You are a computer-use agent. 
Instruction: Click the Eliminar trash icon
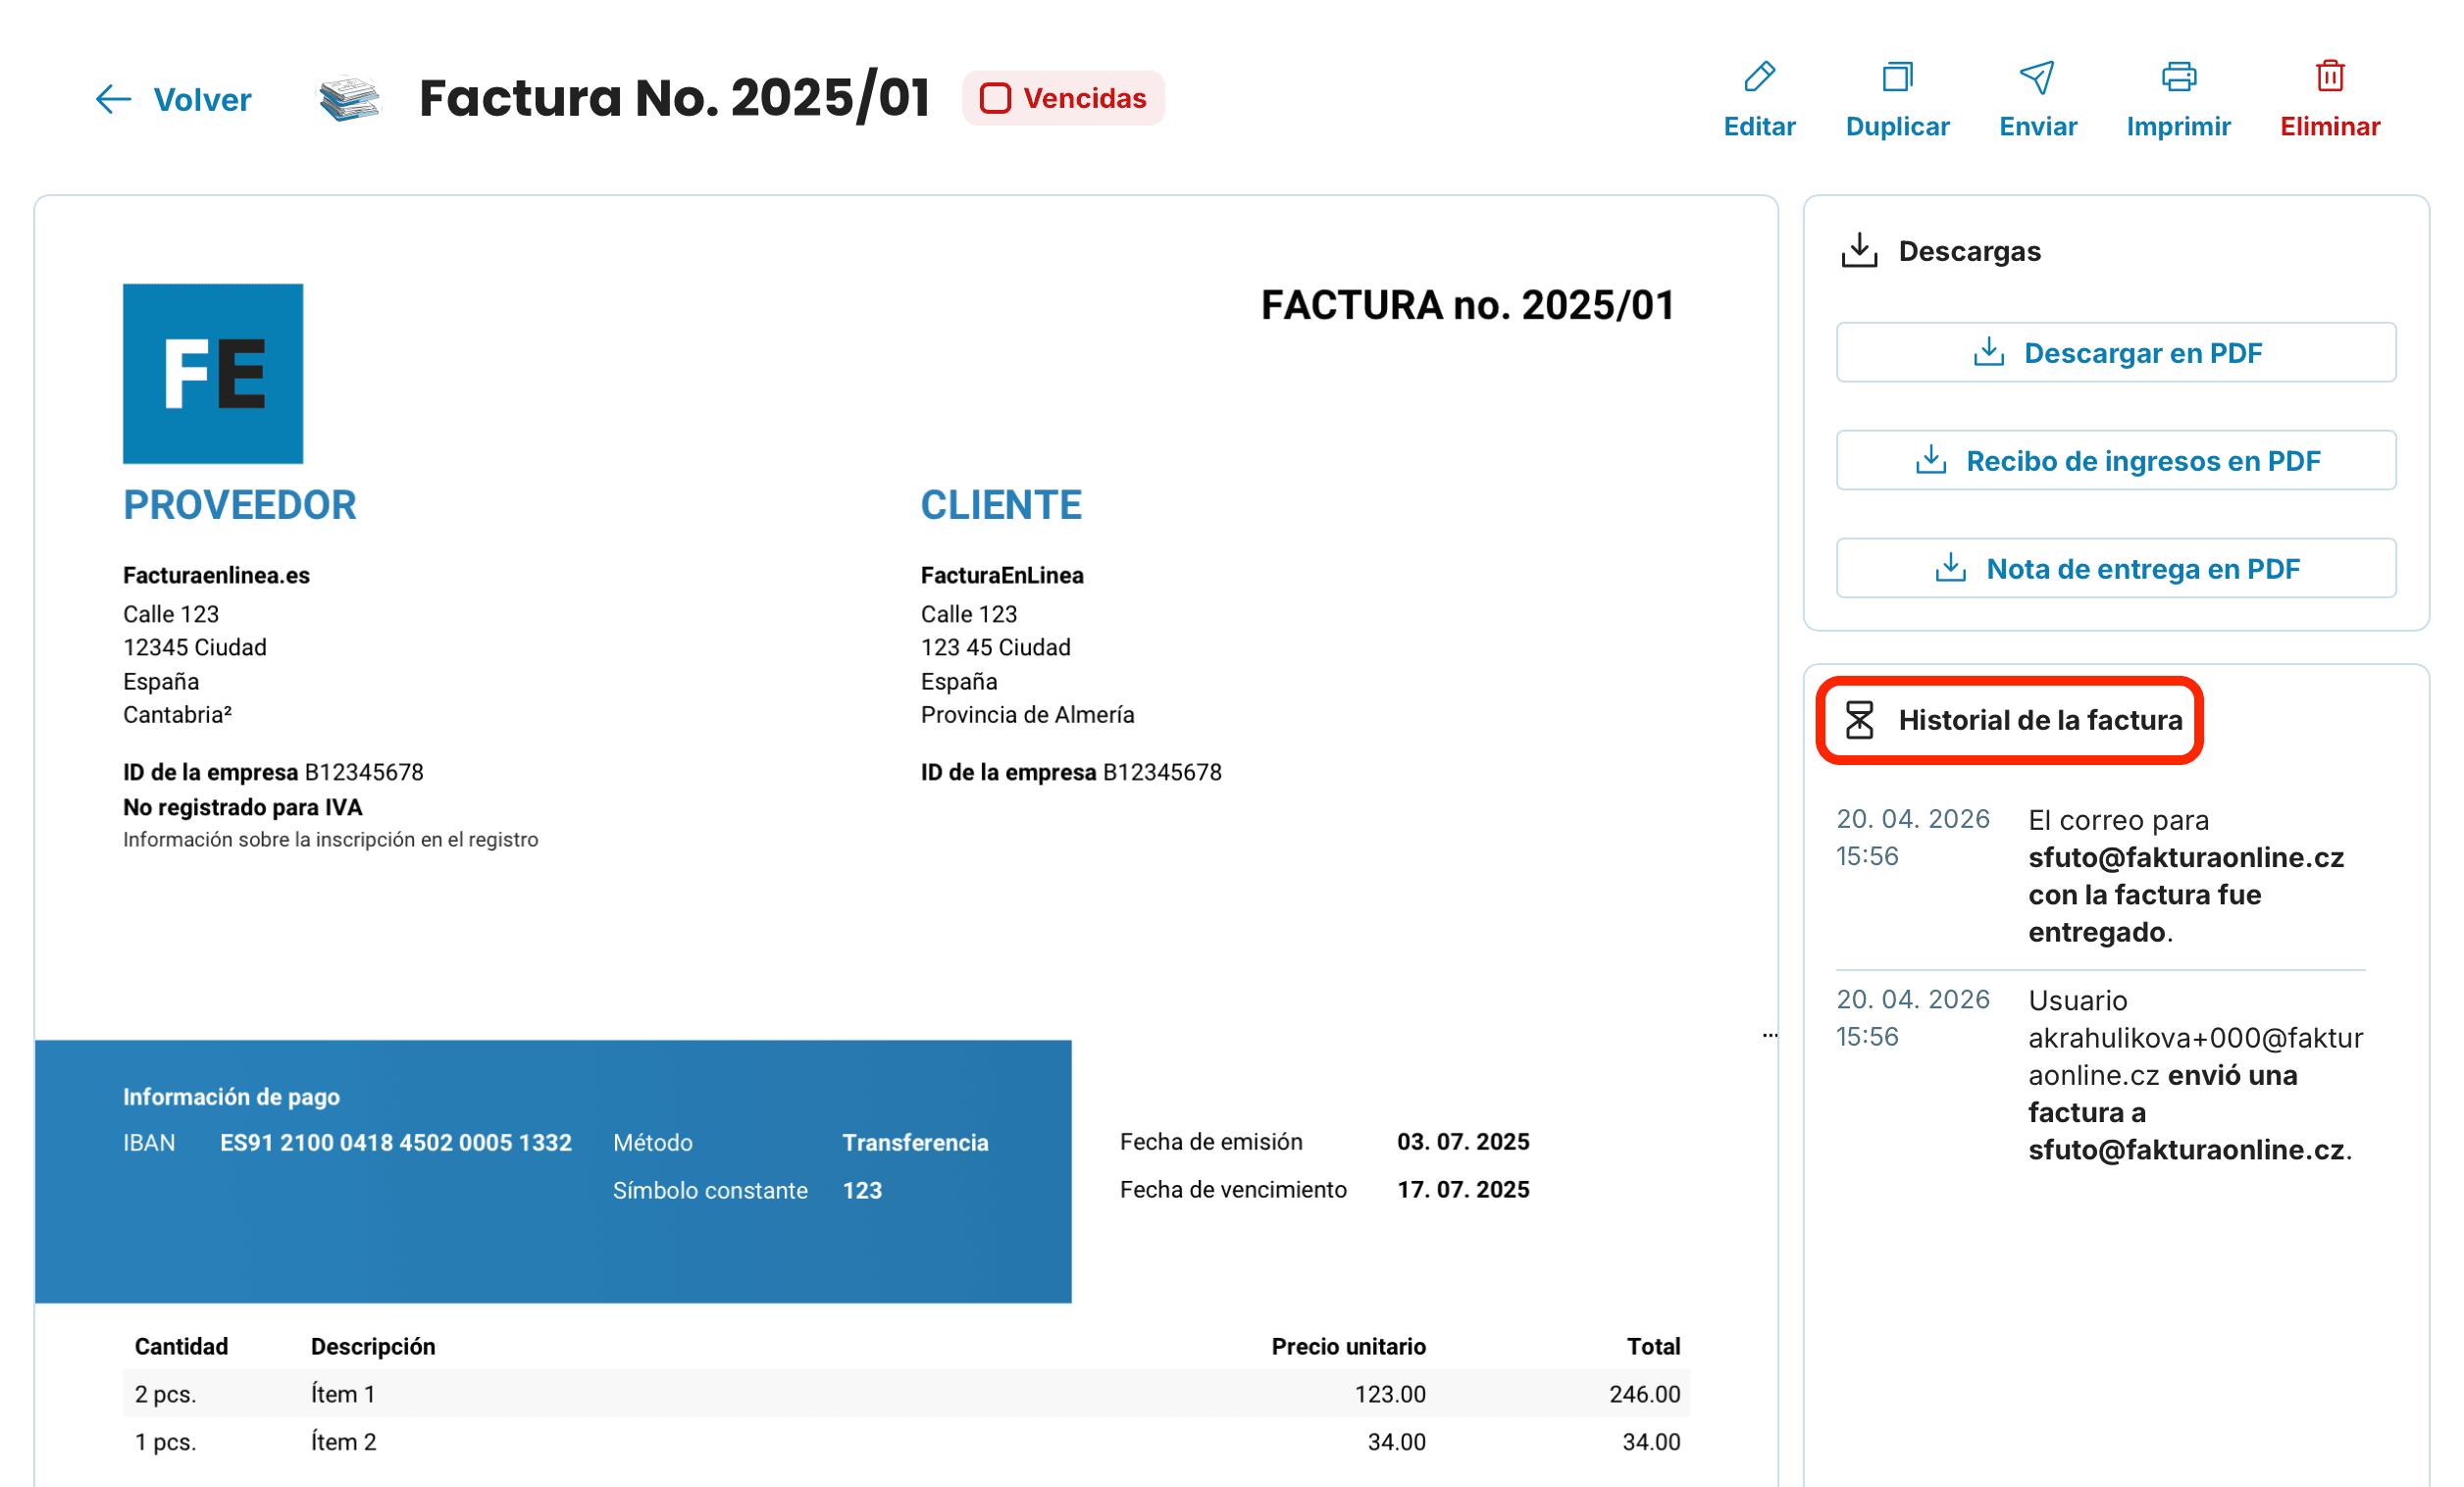click(2330, 76)
